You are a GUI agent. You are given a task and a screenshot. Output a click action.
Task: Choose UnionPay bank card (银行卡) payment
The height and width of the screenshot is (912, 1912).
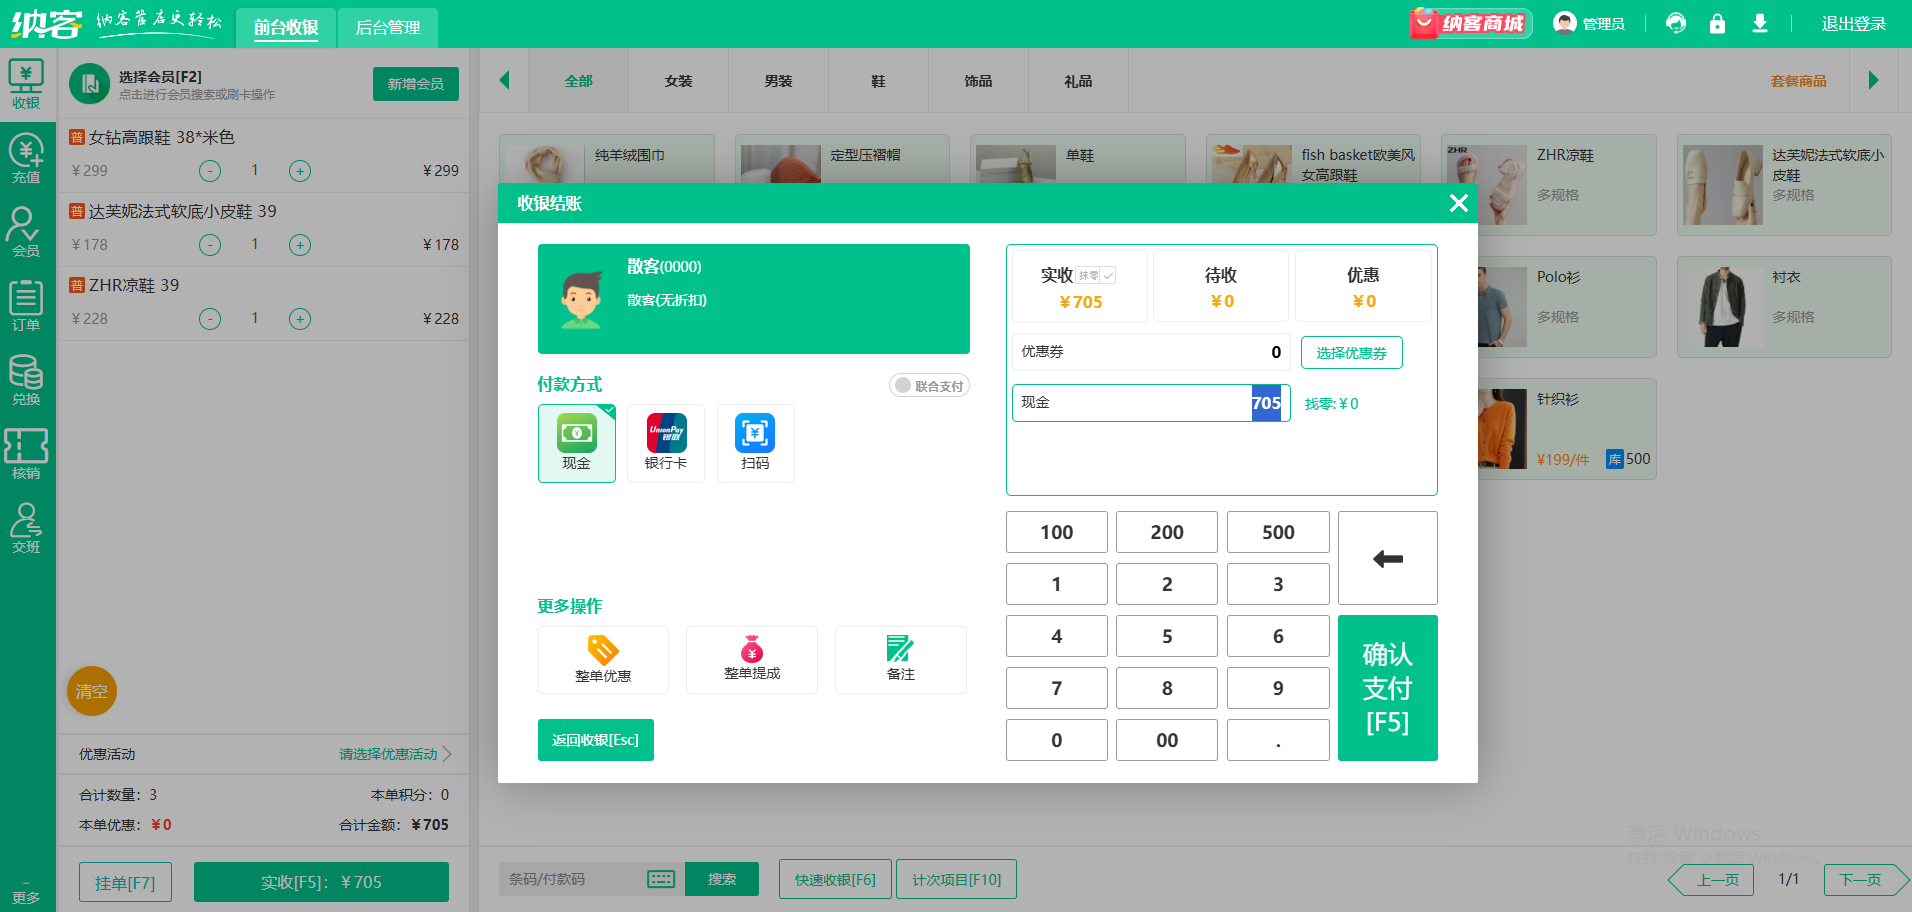[666, 442]
